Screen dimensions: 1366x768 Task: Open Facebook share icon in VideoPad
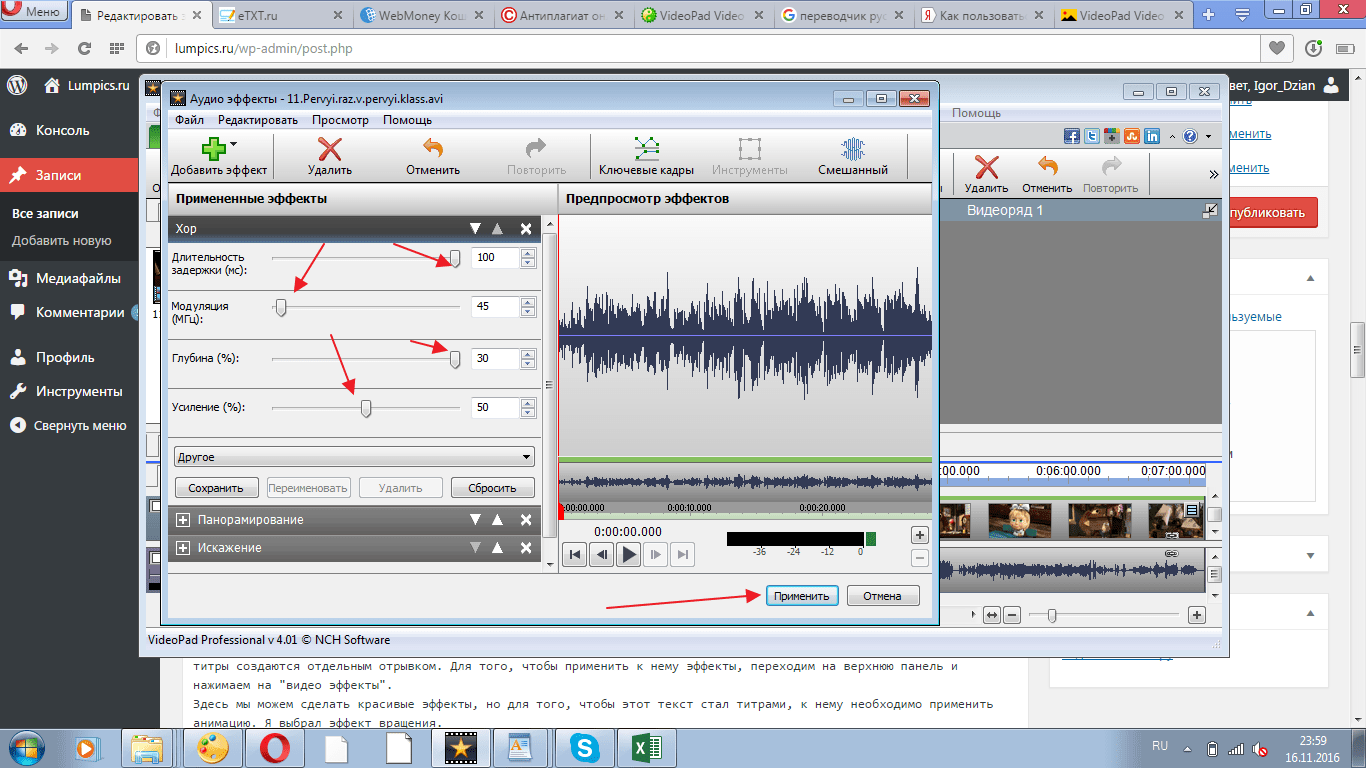1072,136
